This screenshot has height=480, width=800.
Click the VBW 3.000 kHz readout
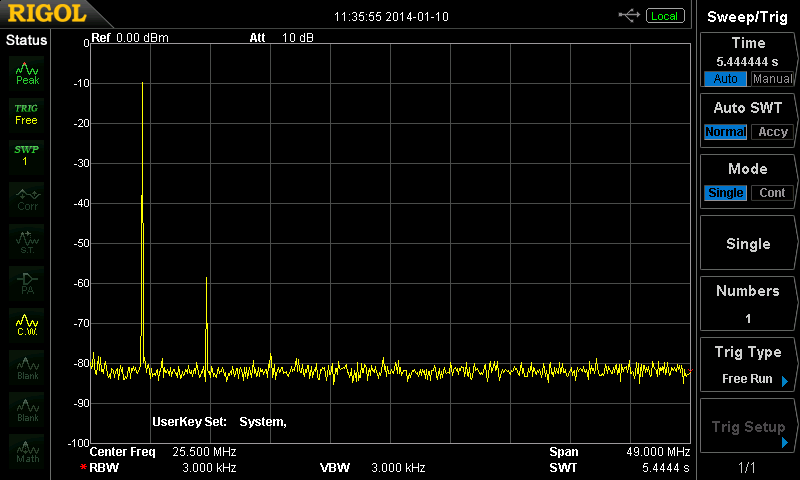pyautogui.click(x=372, y=468)
